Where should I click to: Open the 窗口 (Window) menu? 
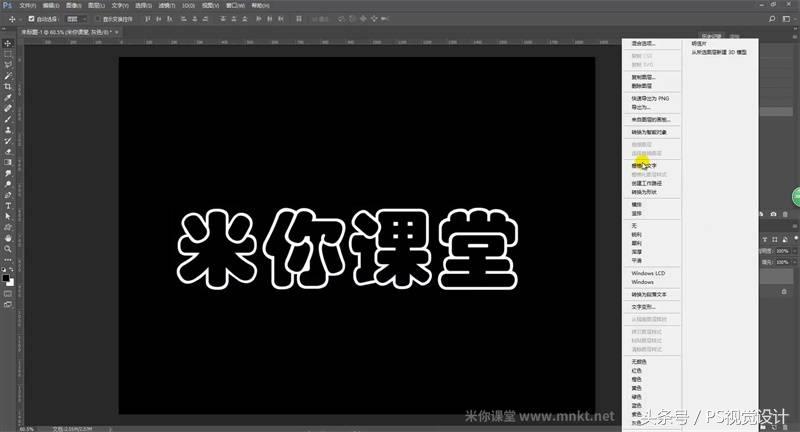tap(235, 6)
